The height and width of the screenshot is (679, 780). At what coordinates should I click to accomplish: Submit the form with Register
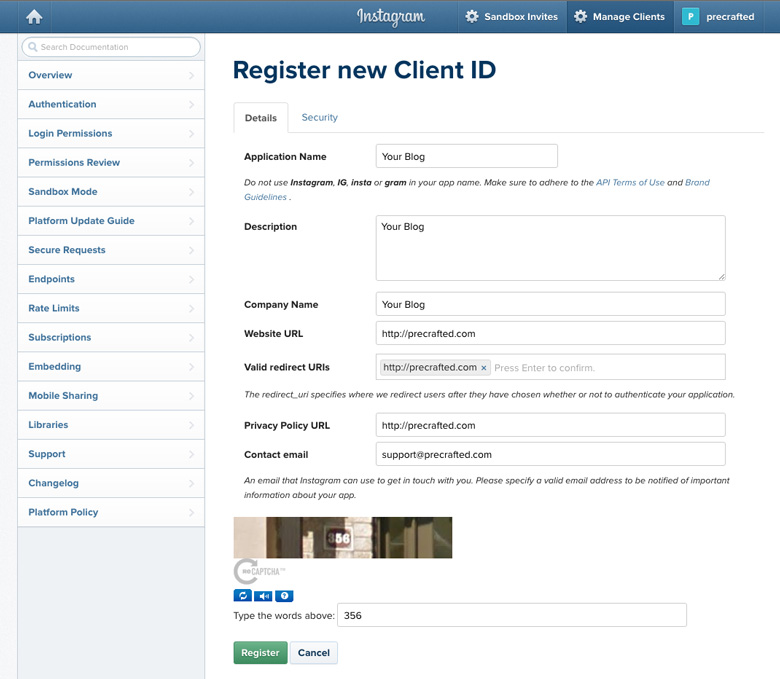pos(260,653)
